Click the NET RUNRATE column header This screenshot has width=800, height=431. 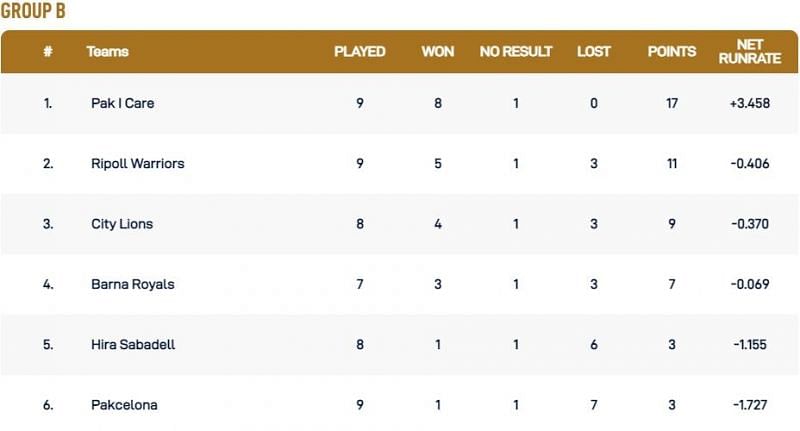tap(749, 52)
